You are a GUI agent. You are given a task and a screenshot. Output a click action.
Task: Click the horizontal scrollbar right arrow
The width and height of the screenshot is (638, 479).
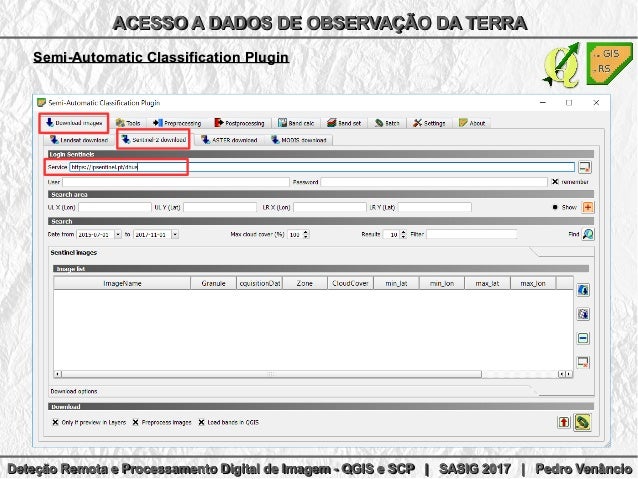tap(568, 374)
